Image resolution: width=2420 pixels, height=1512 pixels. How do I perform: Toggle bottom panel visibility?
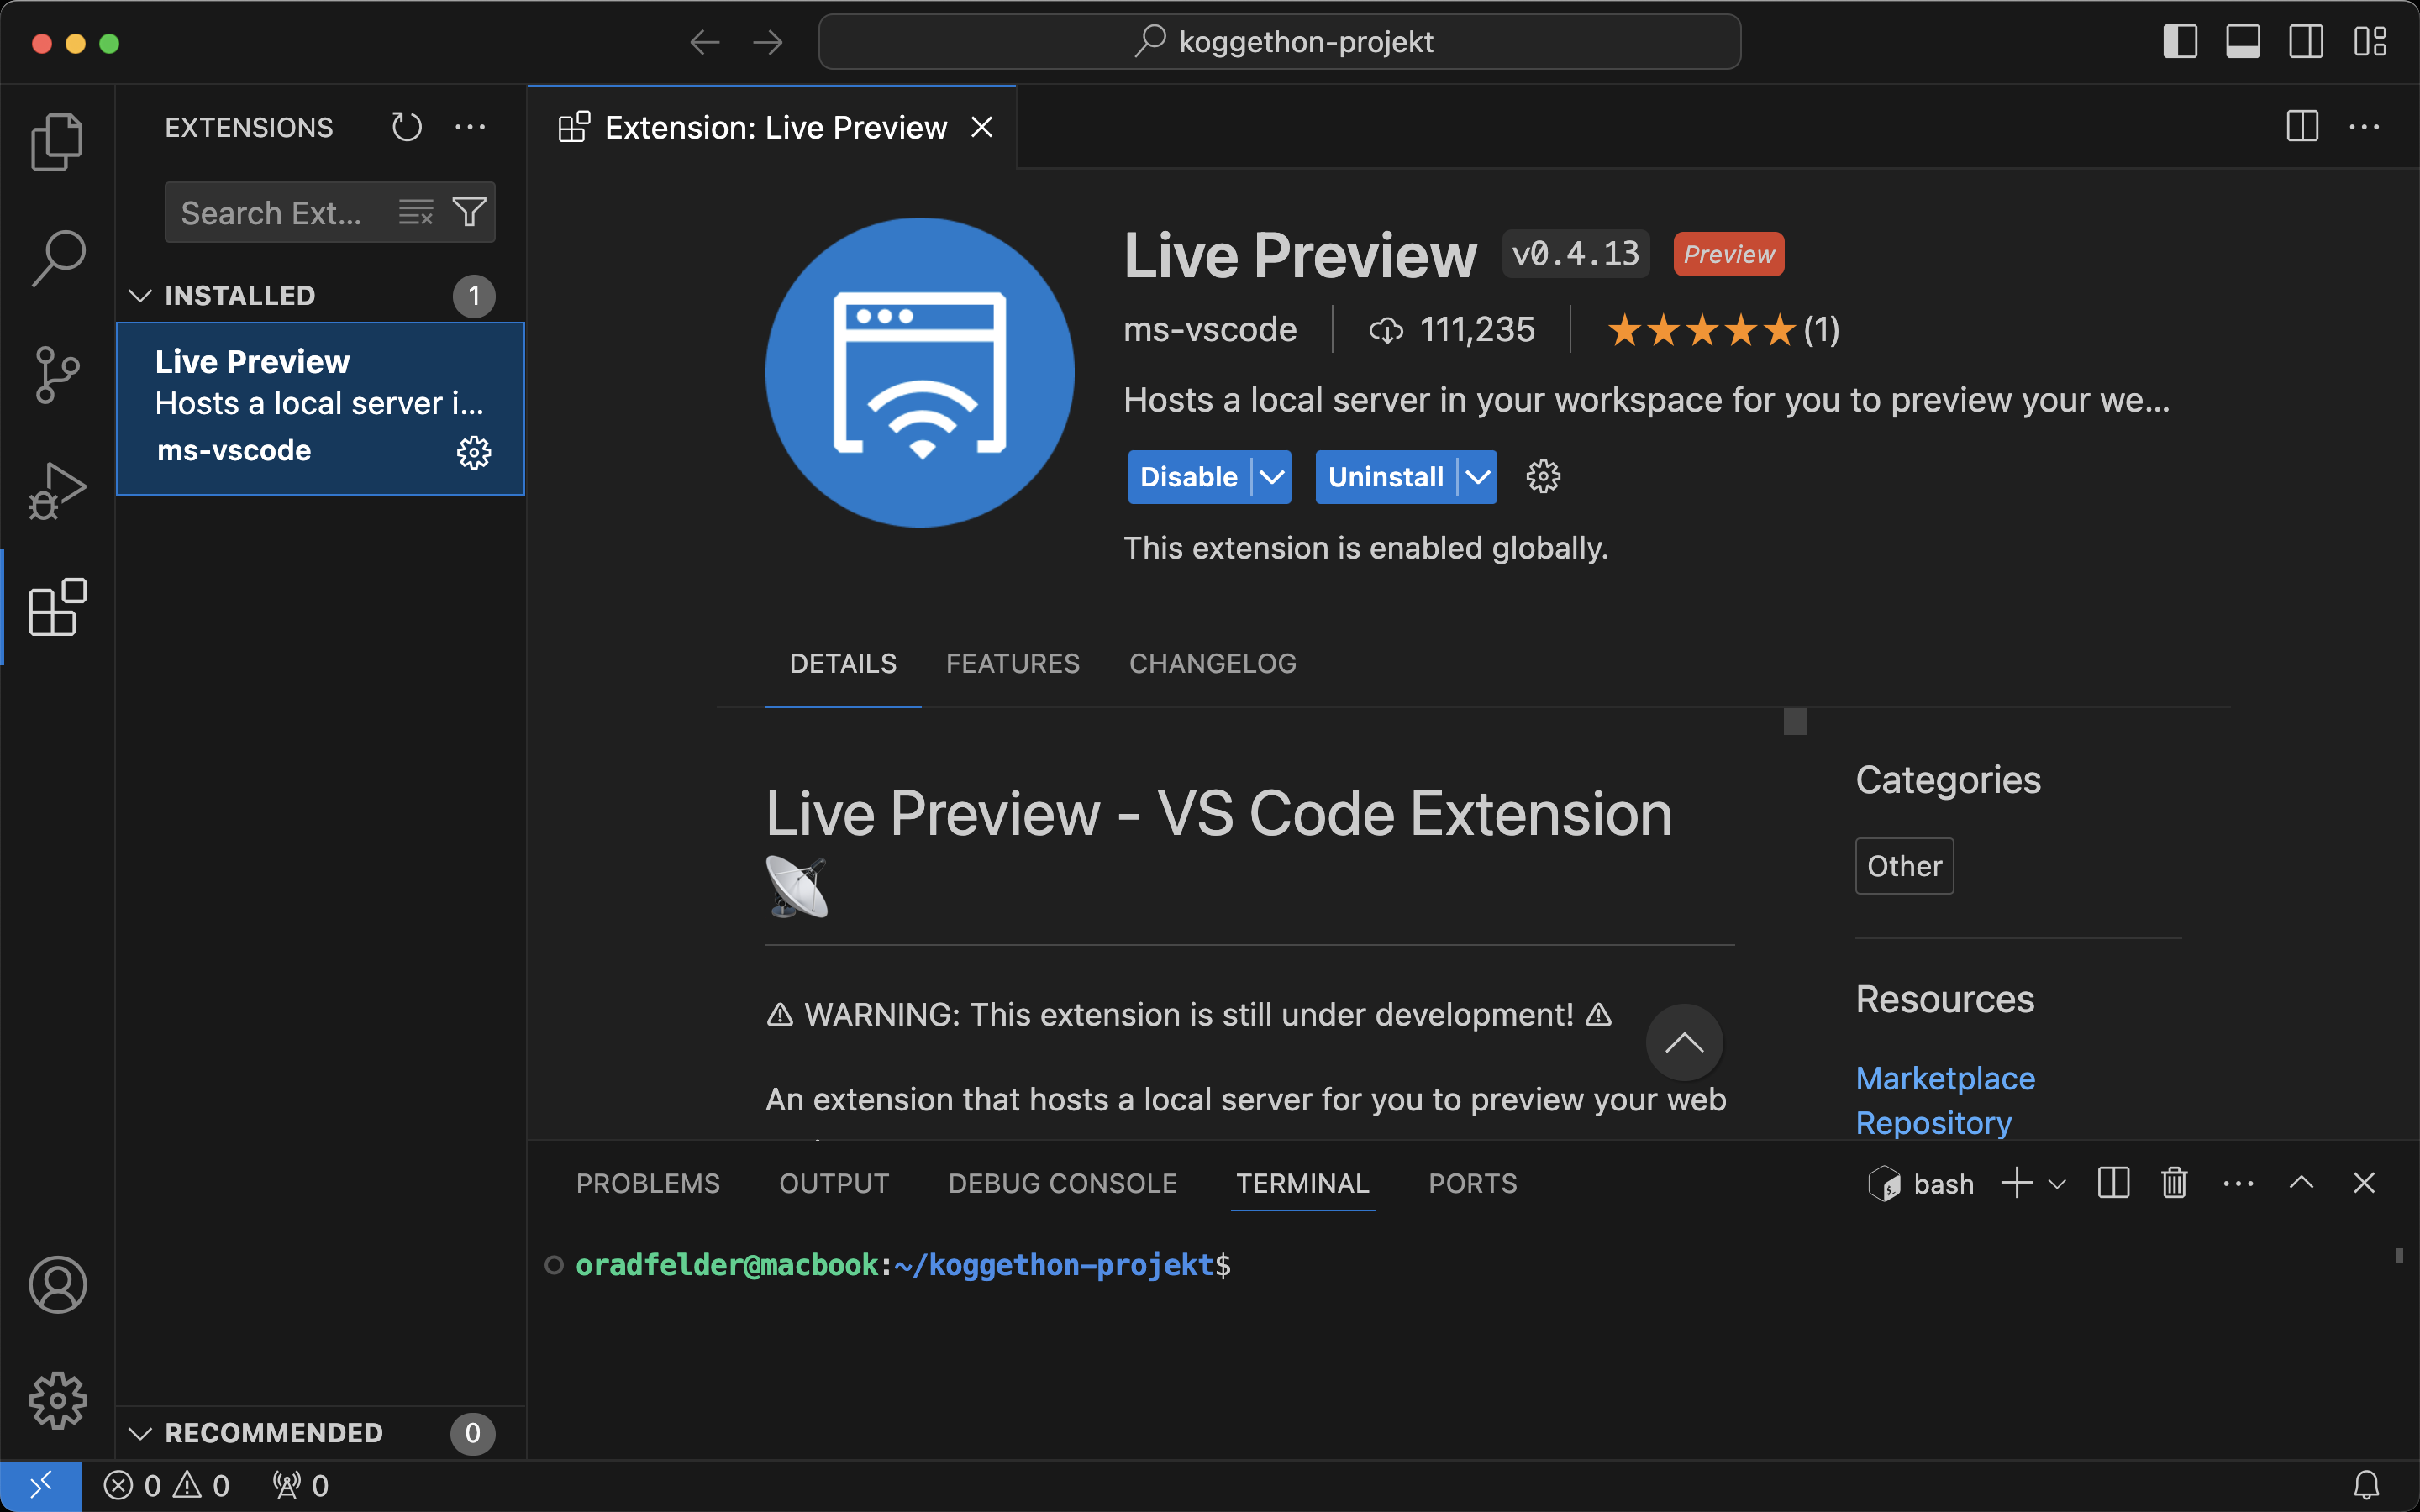tap(2243, 42)
